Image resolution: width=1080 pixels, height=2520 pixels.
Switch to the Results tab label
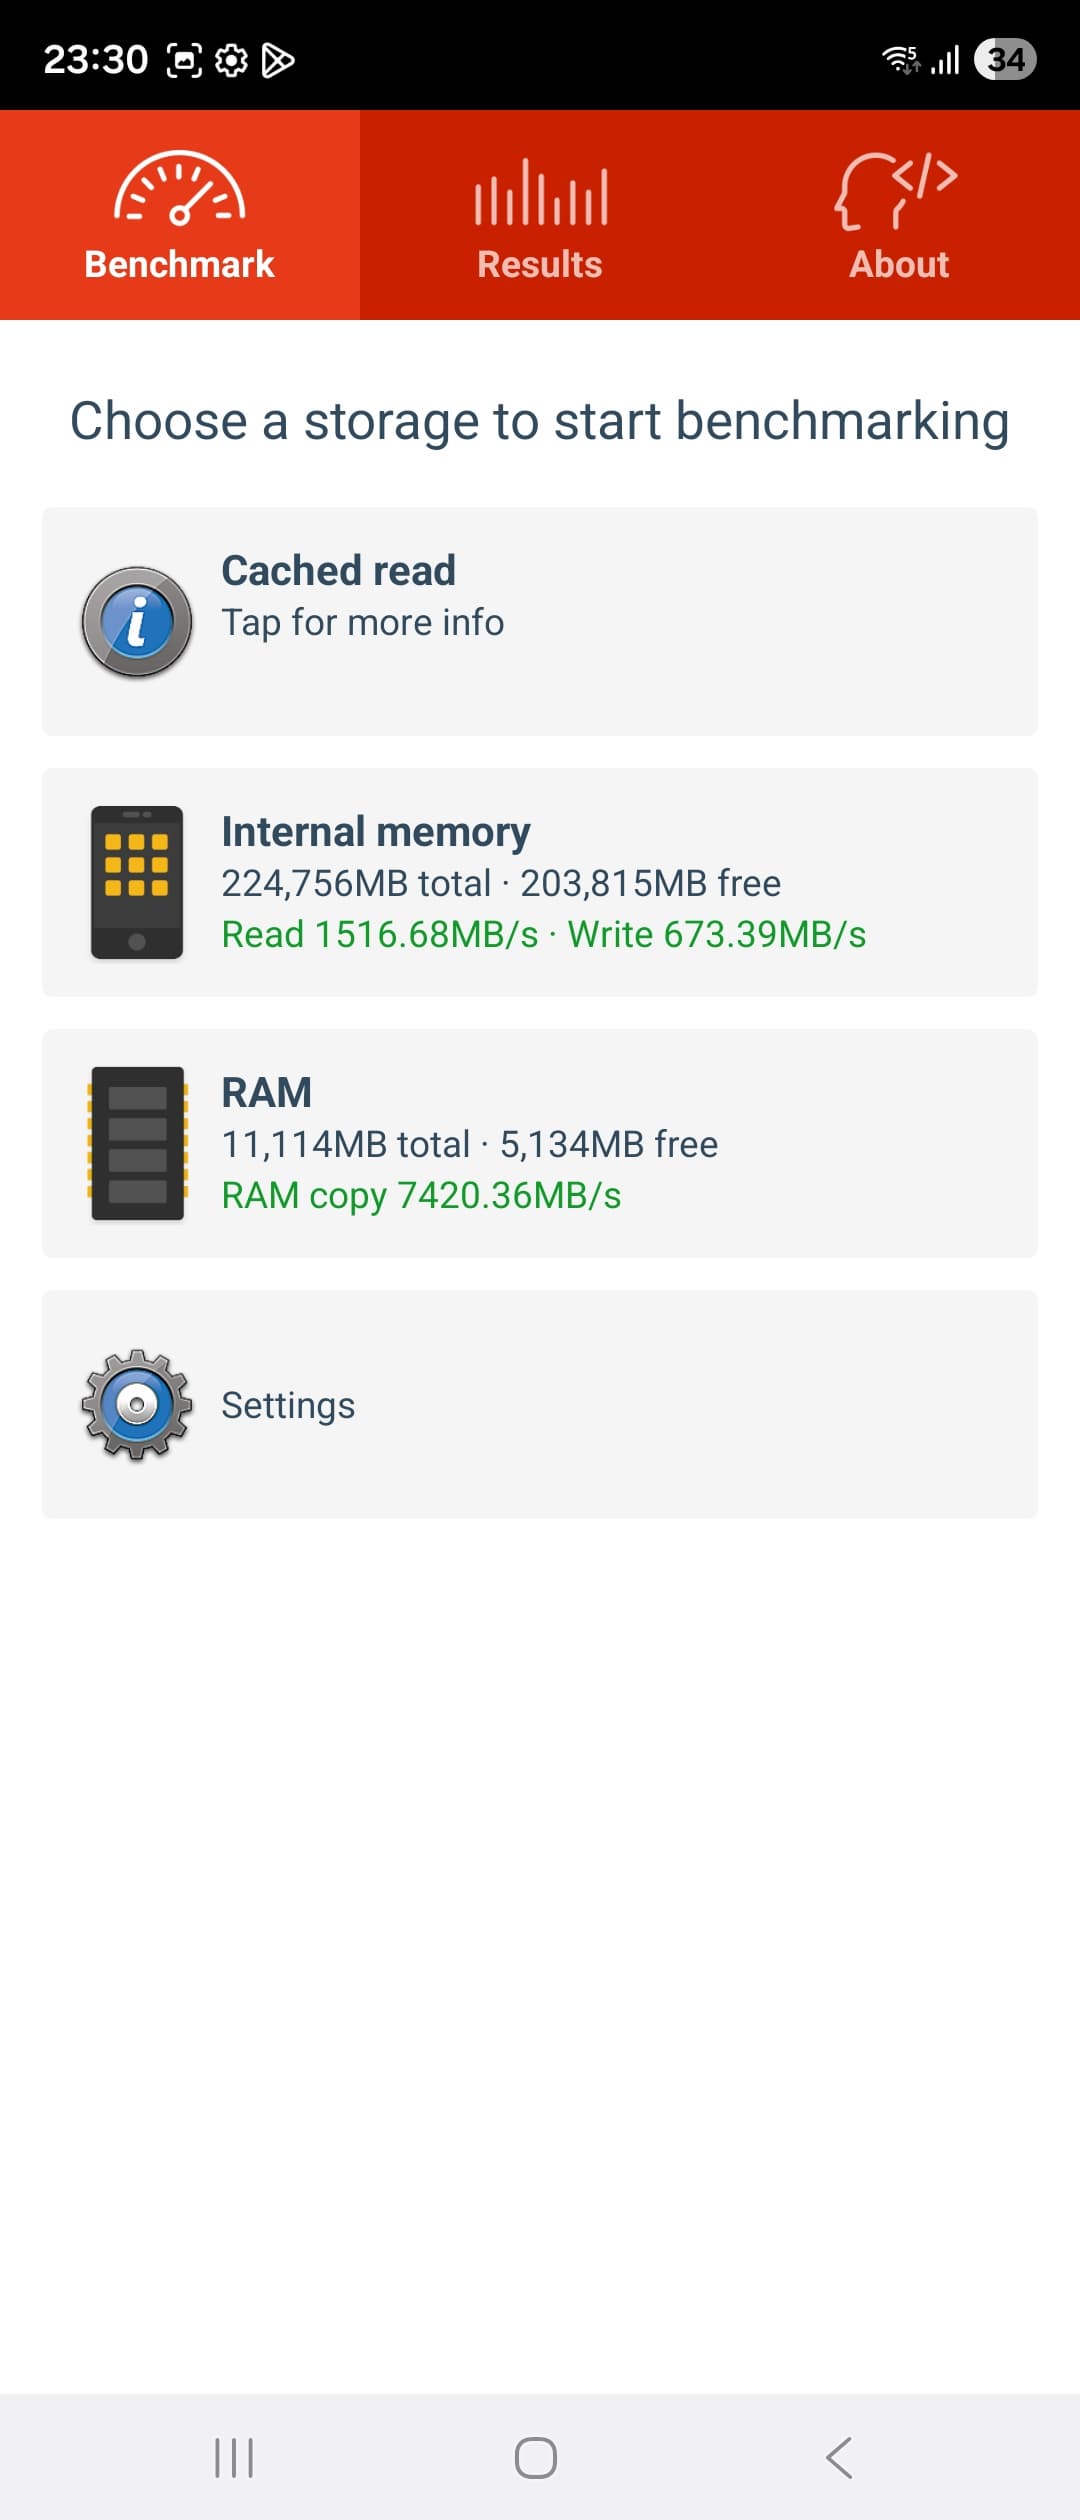coord(540,265)
